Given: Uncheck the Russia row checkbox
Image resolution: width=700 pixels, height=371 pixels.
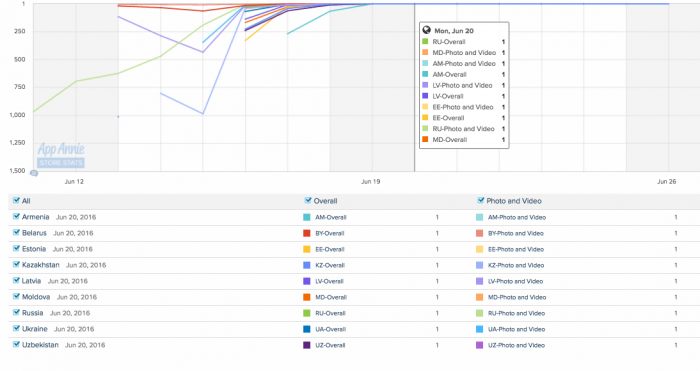Looking at the screenshot, I should pos(17,313).
